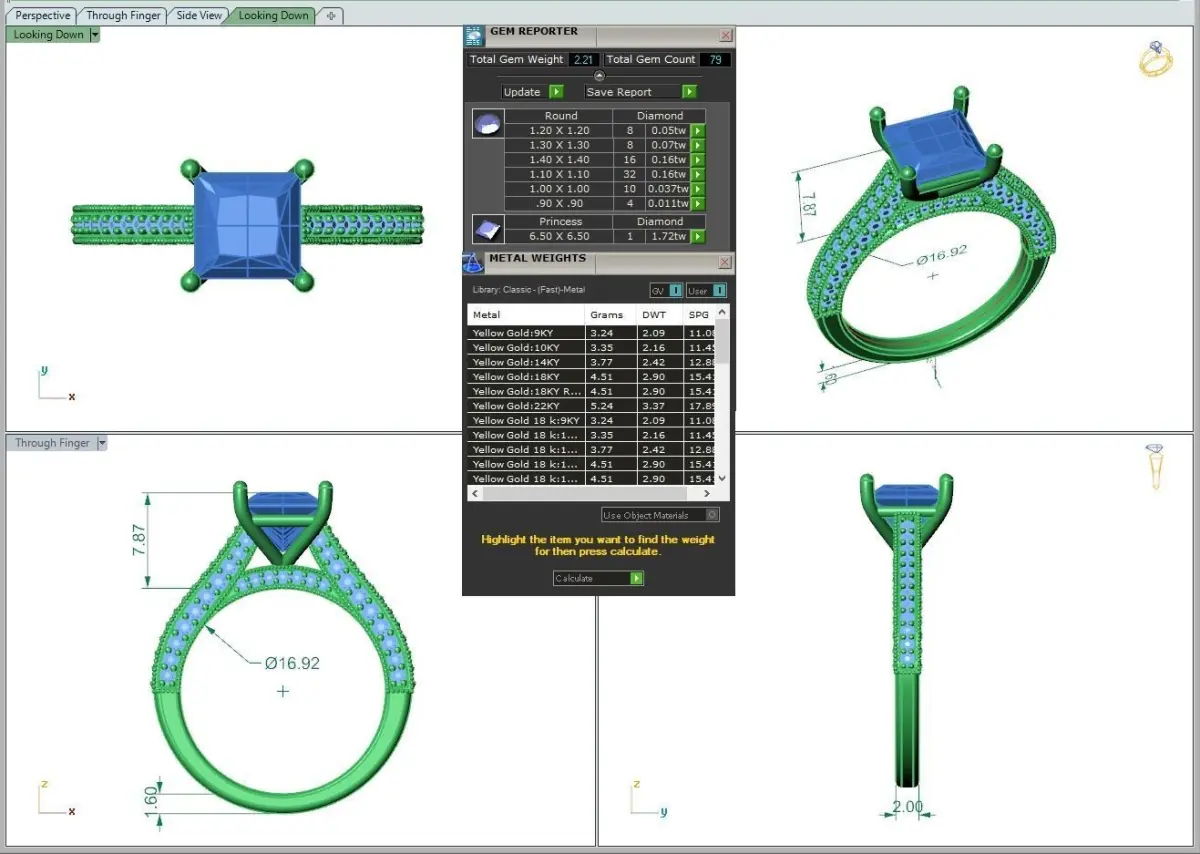Click the SPG column header

click(700, 315)
